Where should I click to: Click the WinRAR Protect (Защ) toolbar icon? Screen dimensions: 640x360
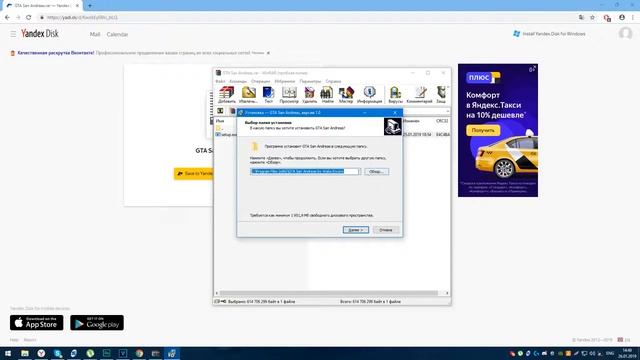(441, 95)
